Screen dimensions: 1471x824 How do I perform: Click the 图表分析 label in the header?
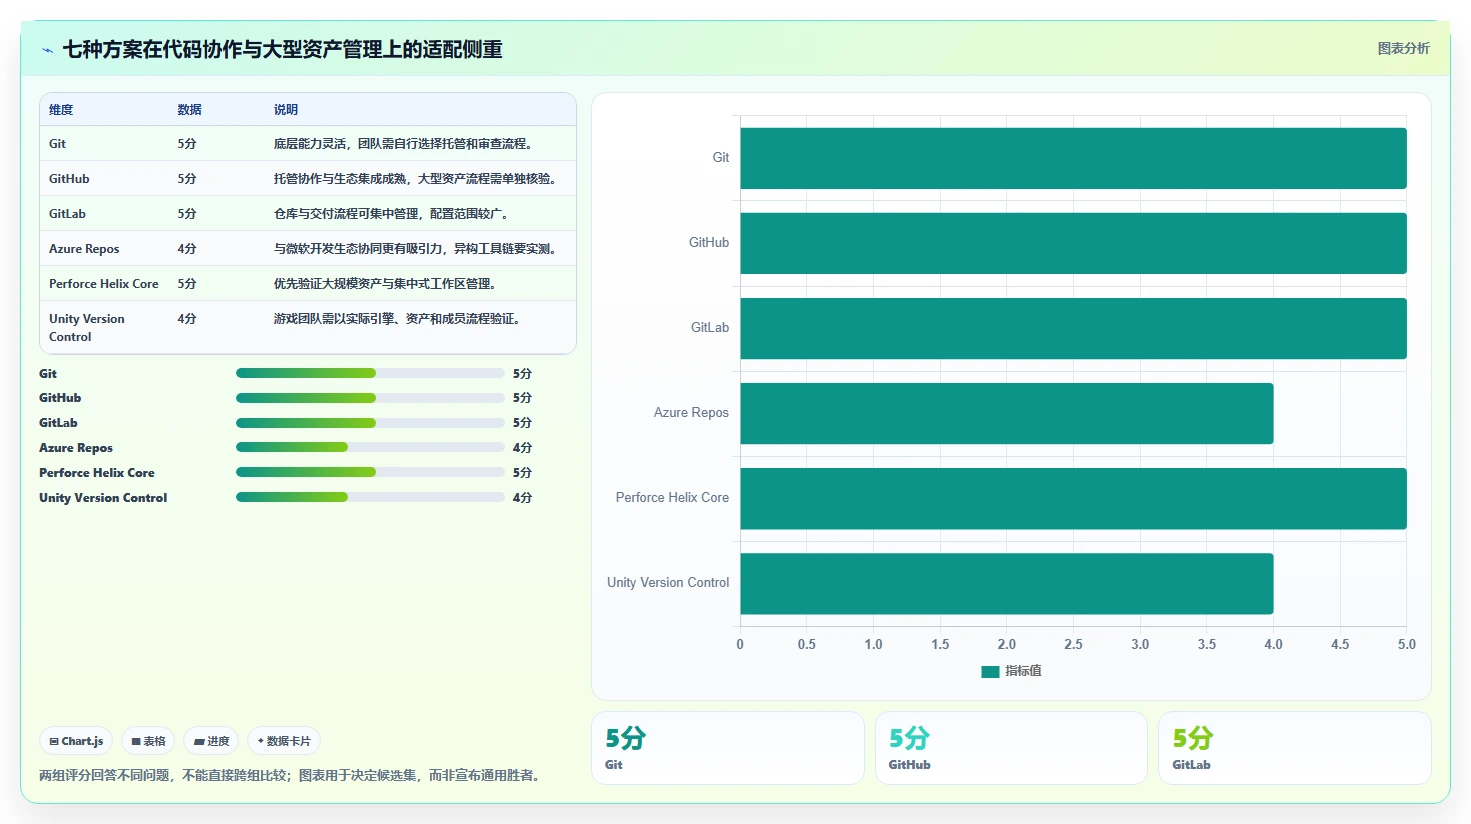point(1403,48)
